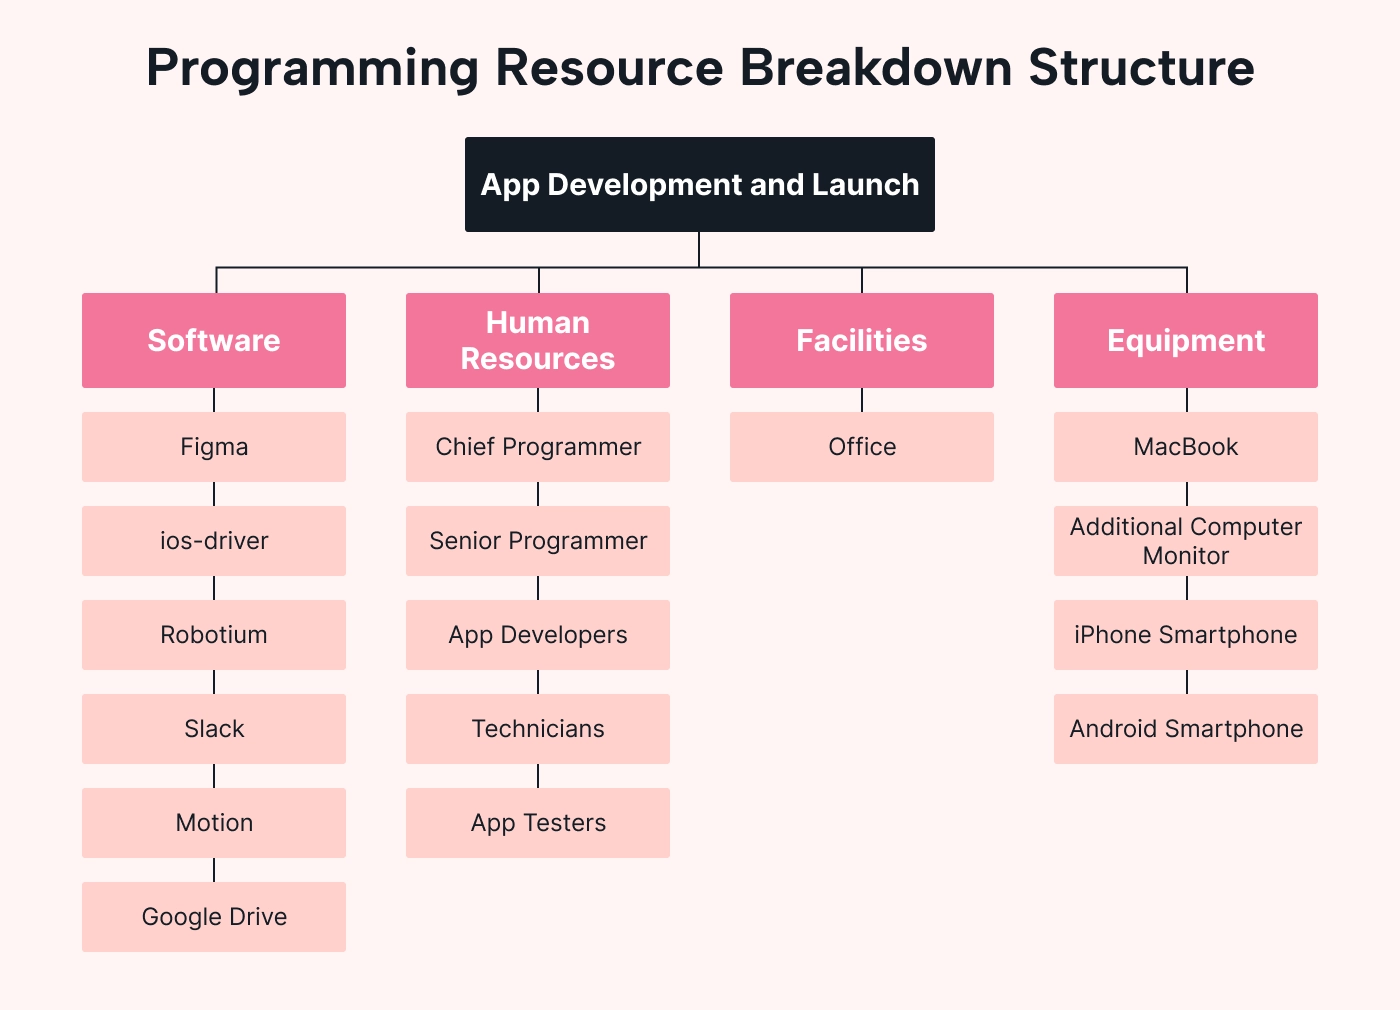1400x1010 pixels.
Task: Select the App Developers box
Action: pos(538,635)
